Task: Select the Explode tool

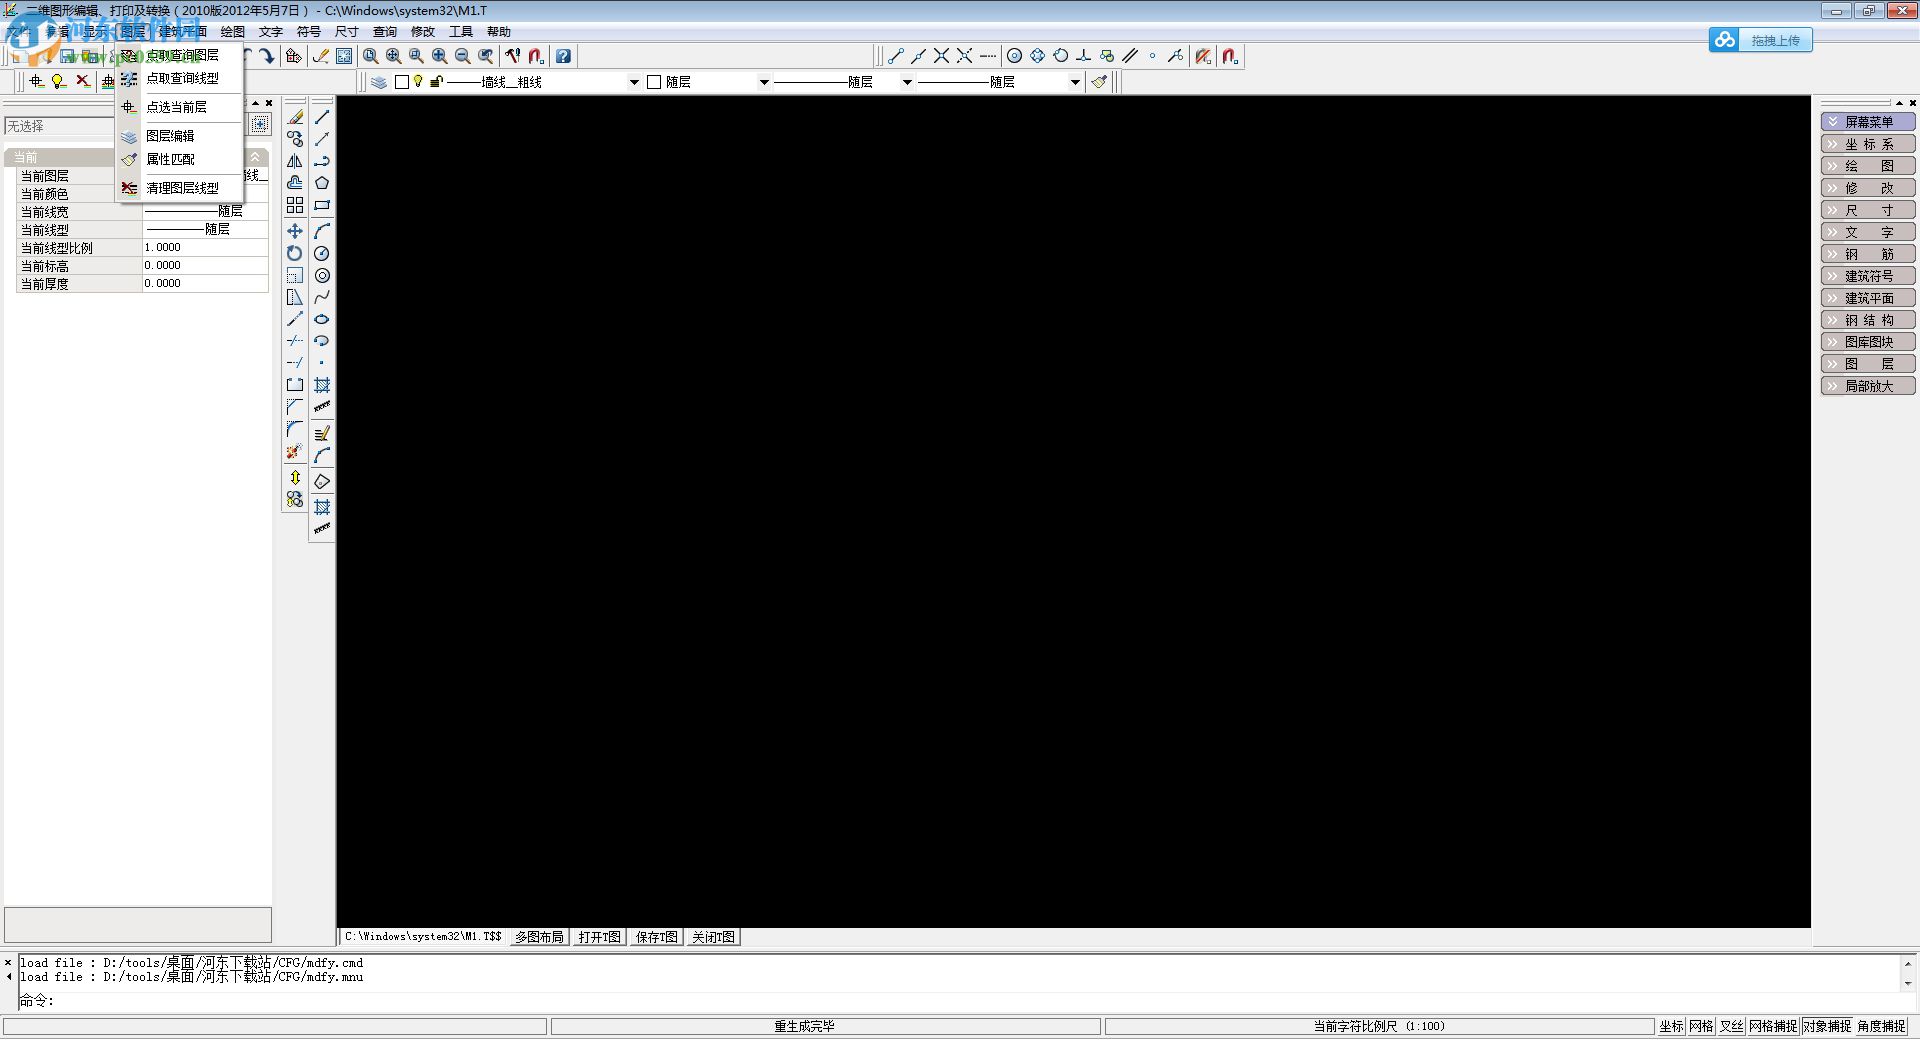Action: click(295, 452)
